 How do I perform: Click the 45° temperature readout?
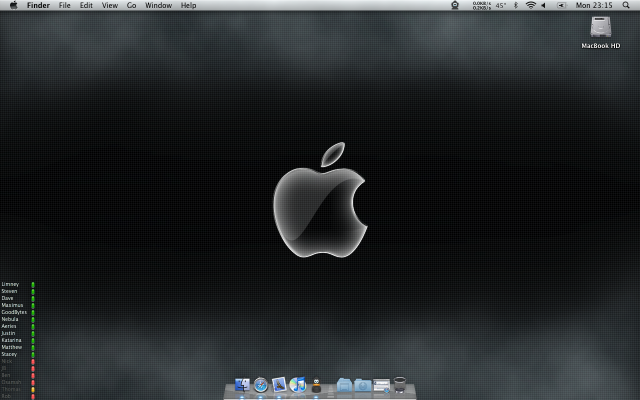click(x=501, y=5)
